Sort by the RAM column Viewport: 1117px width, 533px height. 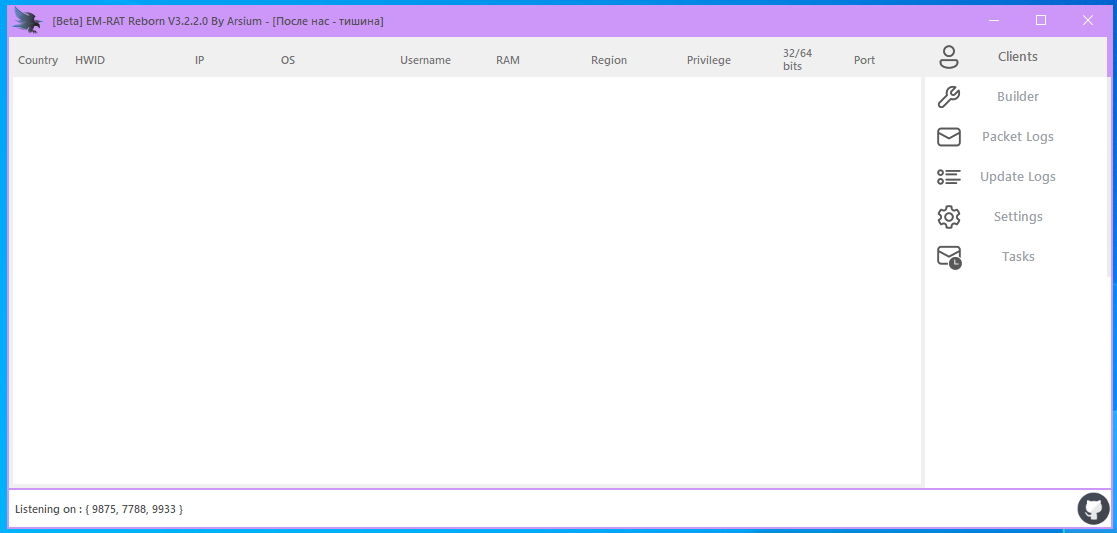pos(508,60)
